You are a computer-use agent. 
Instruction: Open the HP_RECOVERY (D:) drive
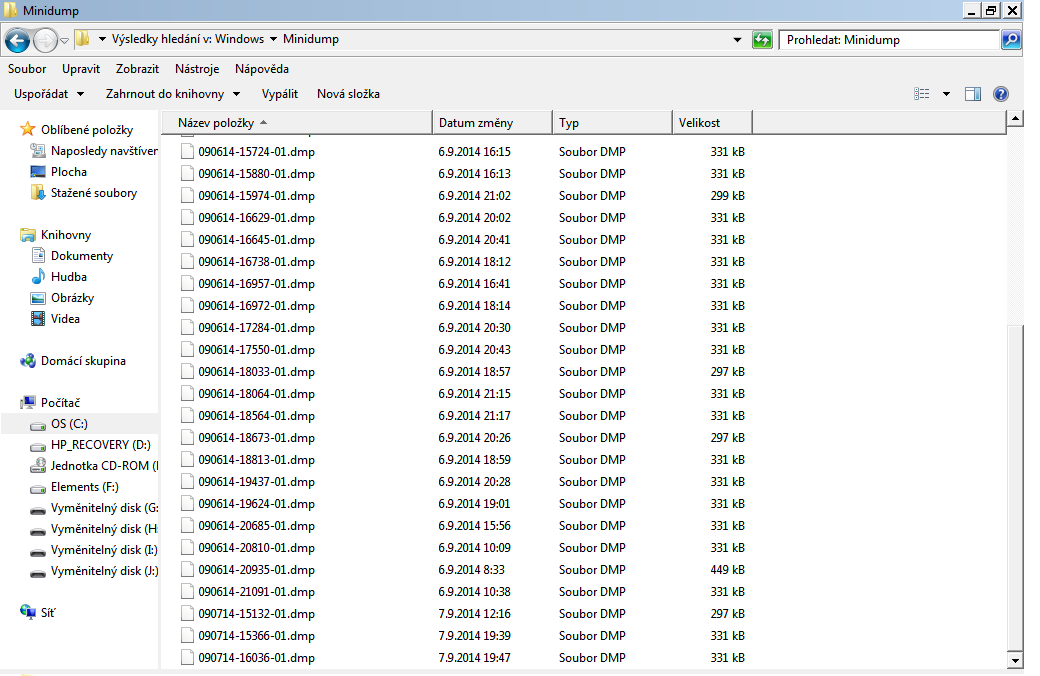tap(100, 445)
